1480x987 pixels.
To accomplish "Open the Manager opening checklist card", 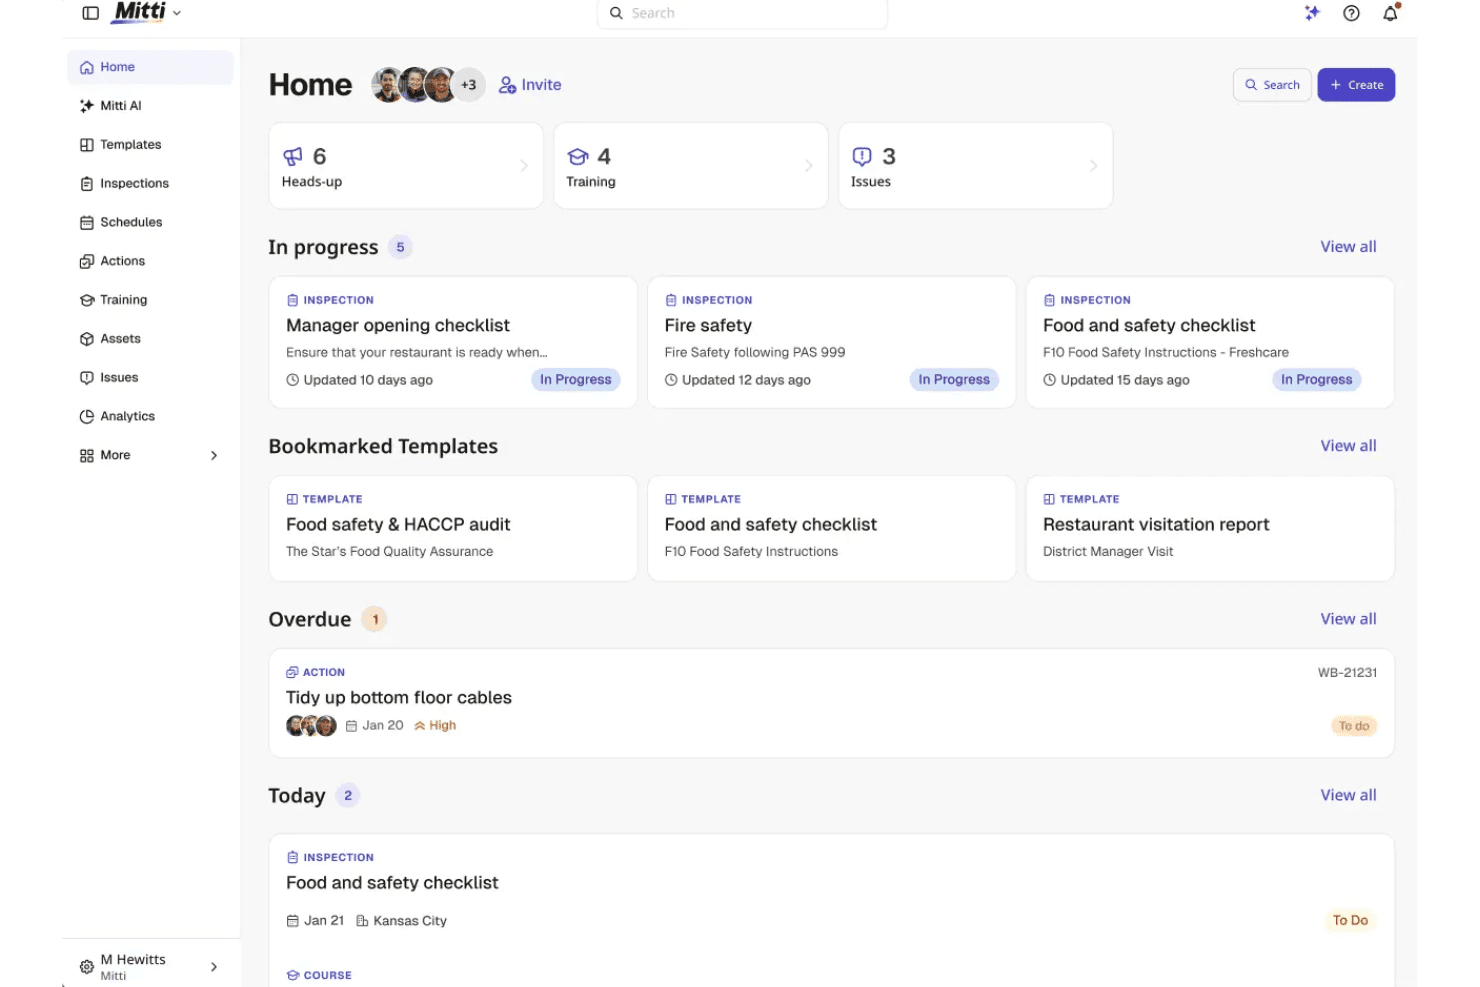I will [x=453, y=342].
